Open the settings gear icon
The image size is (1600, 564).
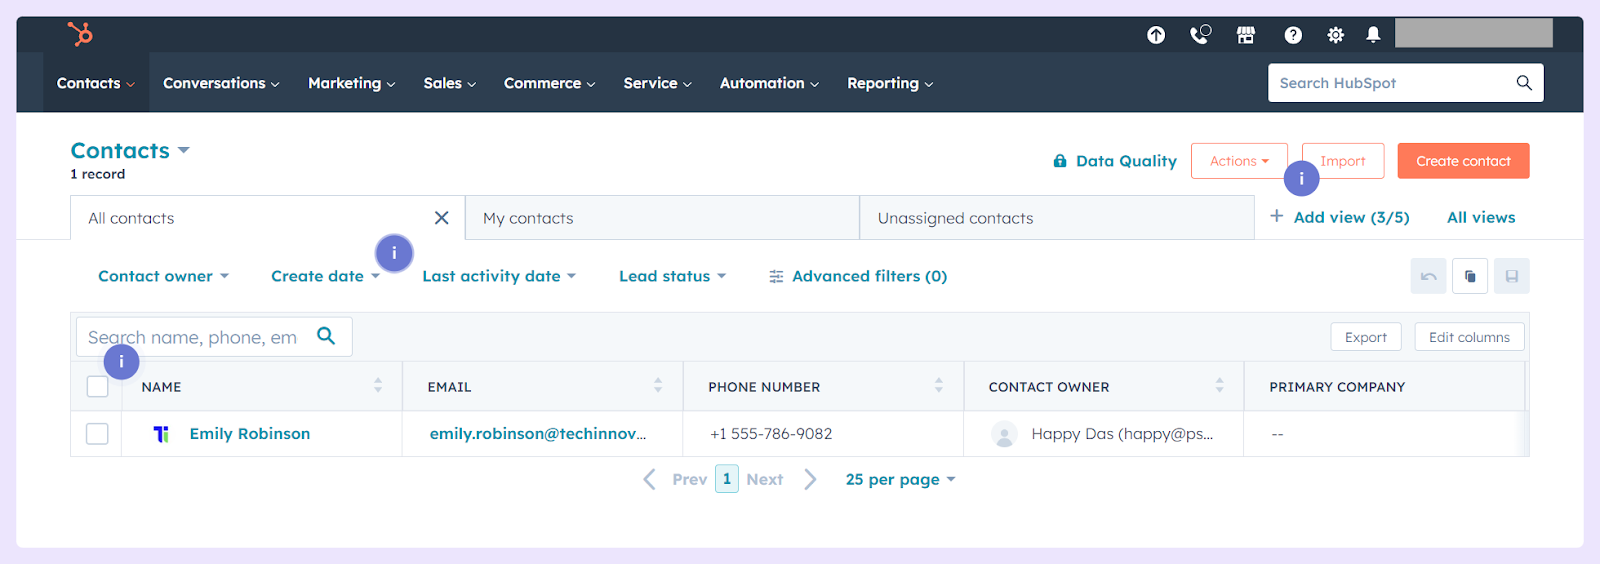[x=1335, y=35]
